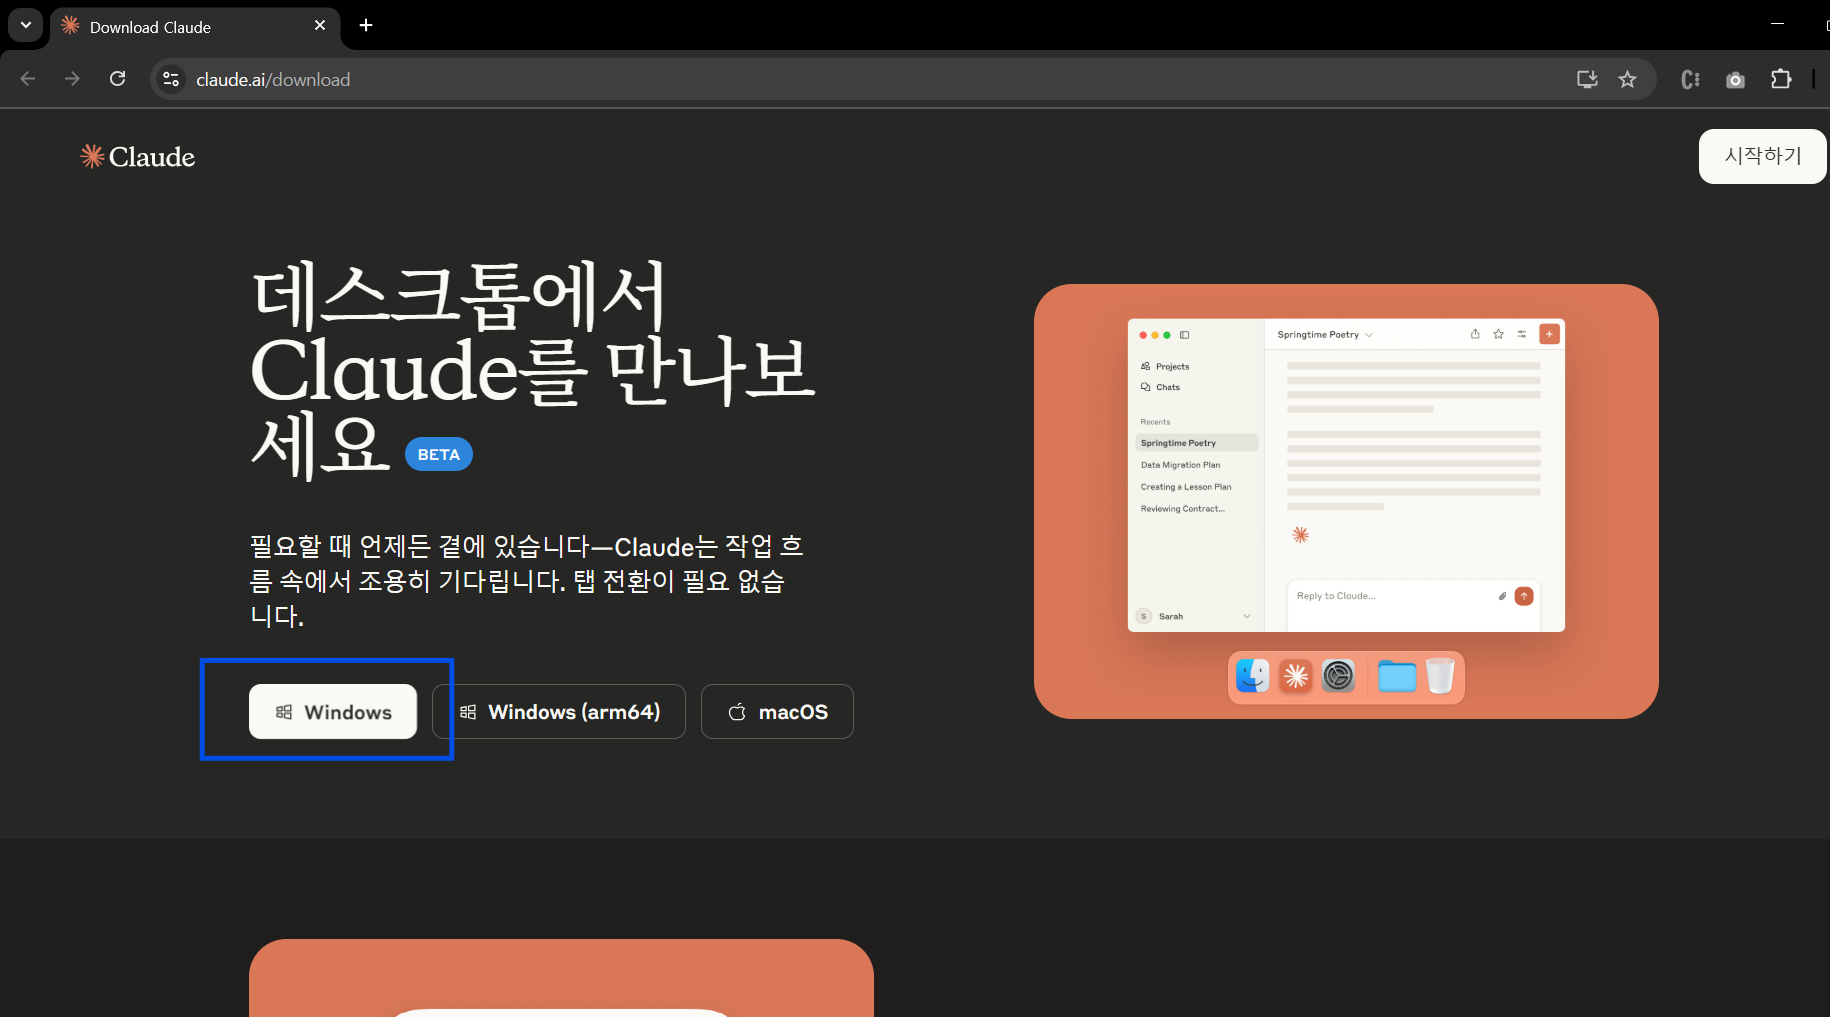Click the Claude app icon in the illustrated dock
This screenshot has height=1017, width=1830.
pyautogui.click(x=1296, y=677)
